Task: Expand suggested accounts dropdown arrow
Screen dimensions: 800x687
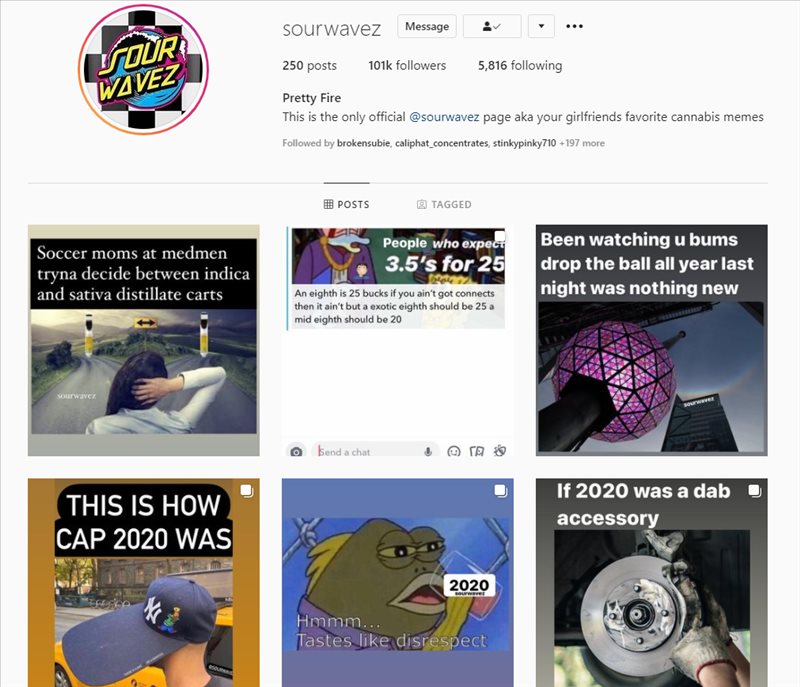Action: coord(541,27)
